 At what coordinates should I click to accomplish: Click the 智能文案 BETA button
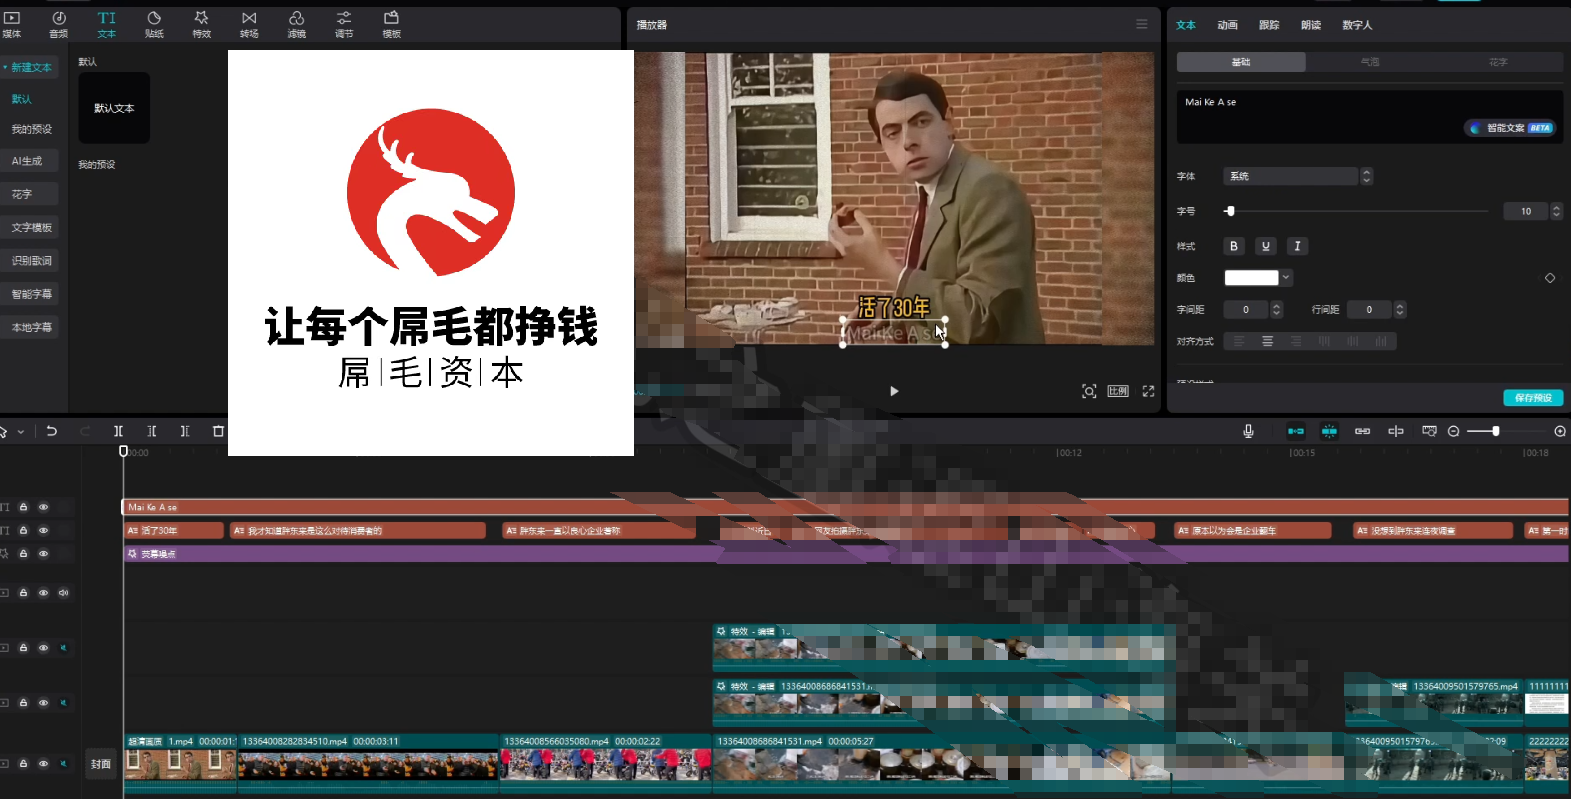coord(1510,128)
